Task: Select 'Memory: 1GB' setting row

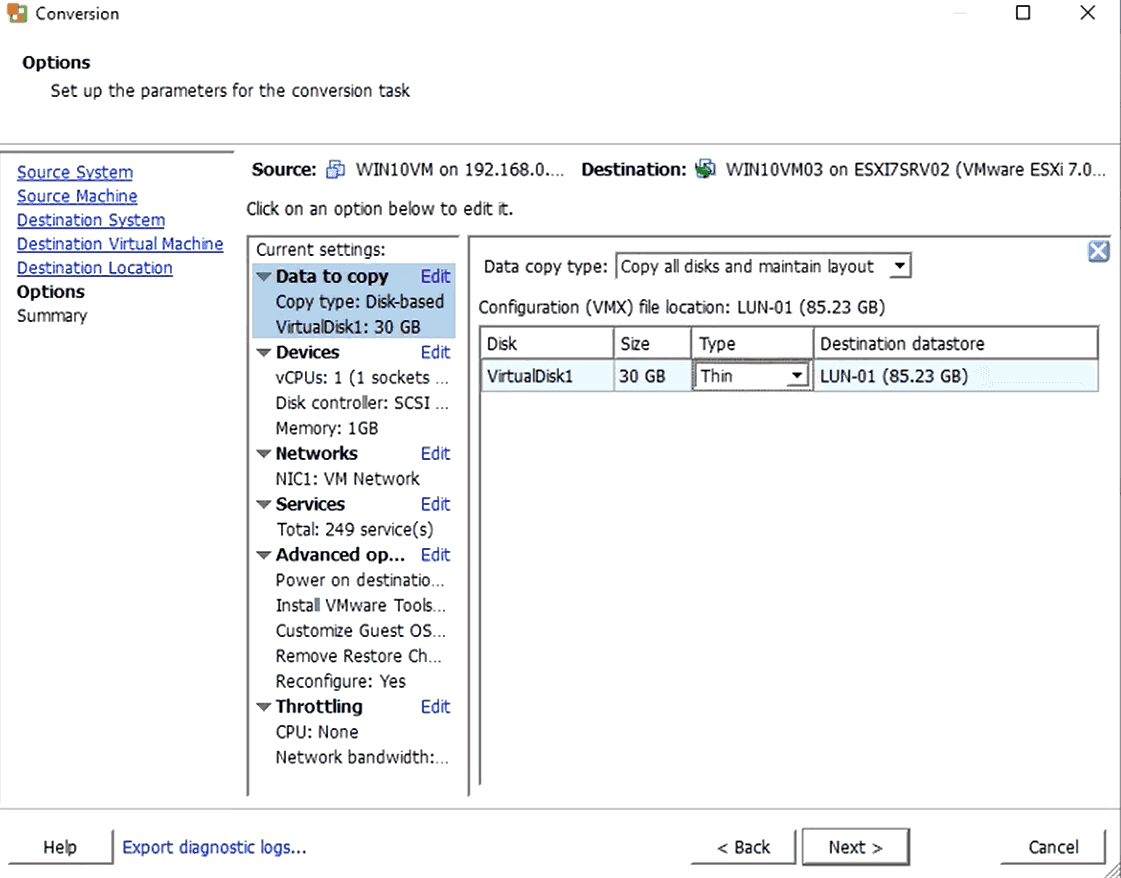Action: click(x=327, y=428)
